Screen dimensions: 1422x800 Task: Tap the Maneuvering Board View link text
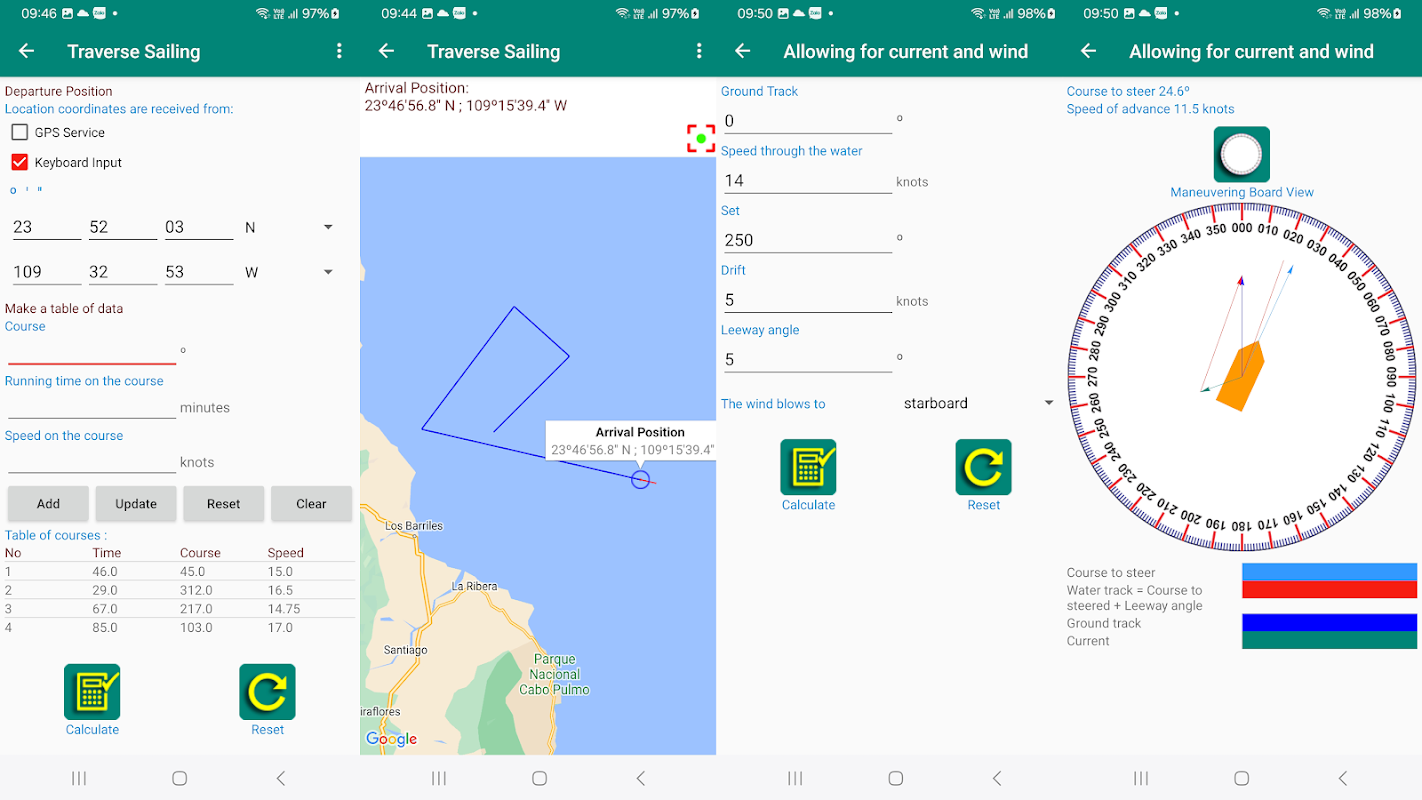pyautogui.click(x=1242, y=192)
